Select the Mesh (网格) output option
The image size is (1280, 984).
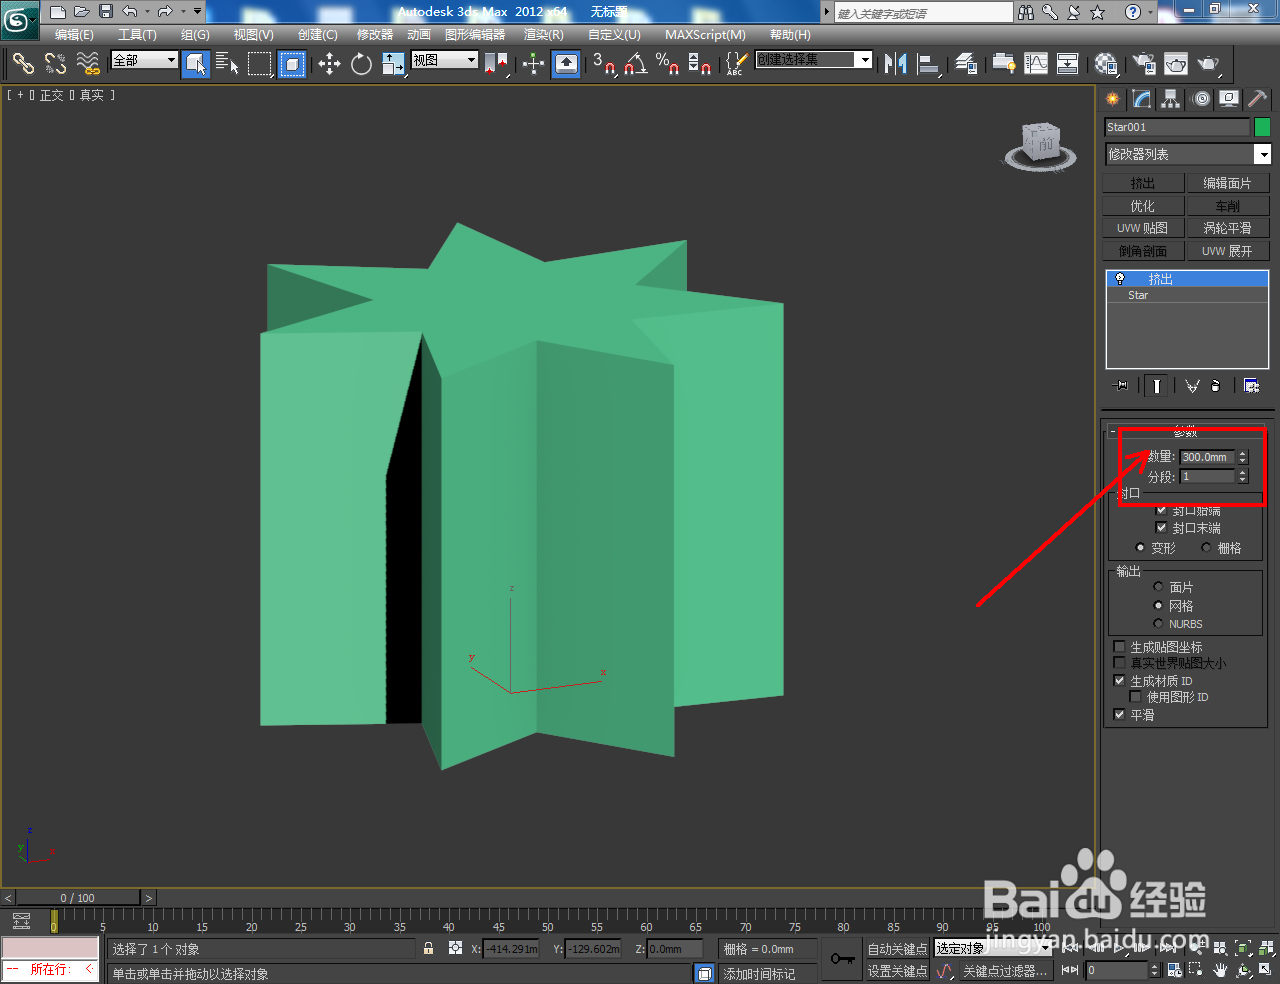click(x=1158, y=605)
